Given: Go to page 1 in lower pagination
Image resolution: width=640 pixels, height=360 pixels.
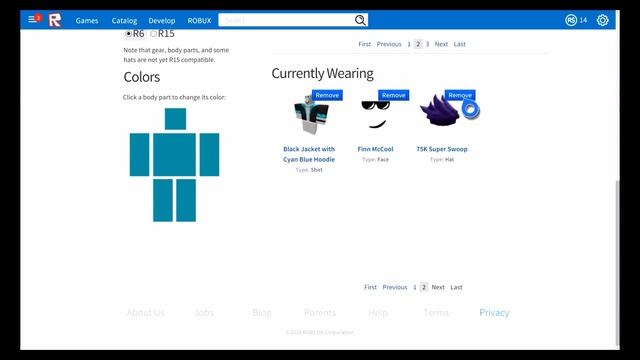Looking at the screenshot, I should (x=415, y=287).
